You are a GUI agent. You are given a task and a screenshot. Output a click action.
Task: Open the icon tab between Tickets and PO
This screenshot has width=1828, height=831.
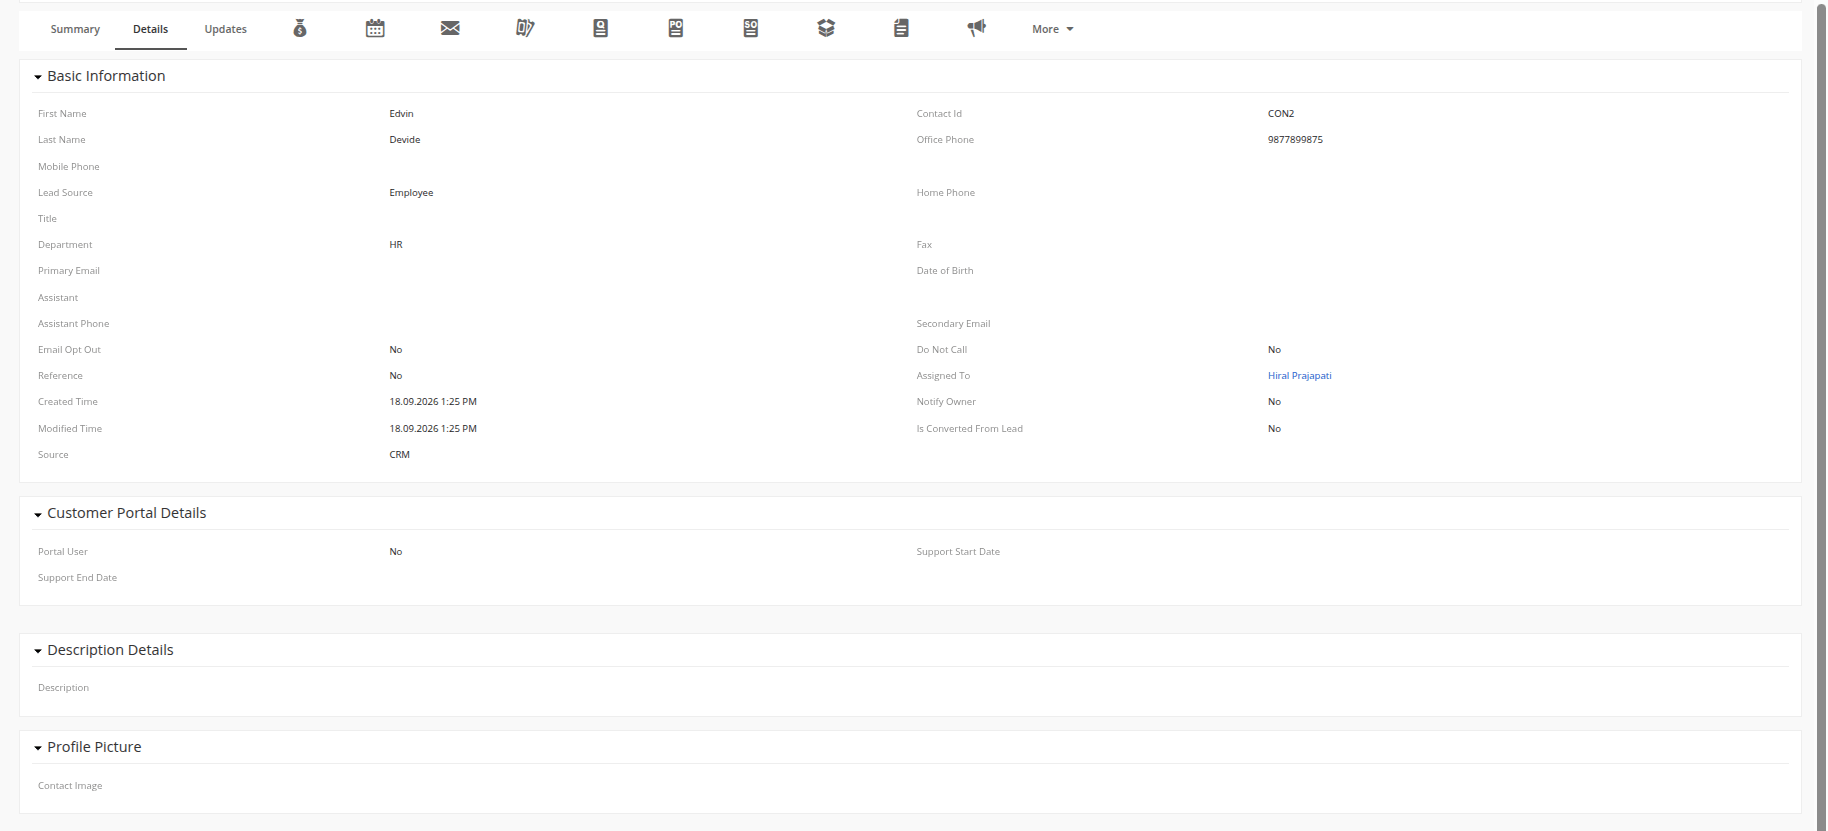(x=601, y=29)
